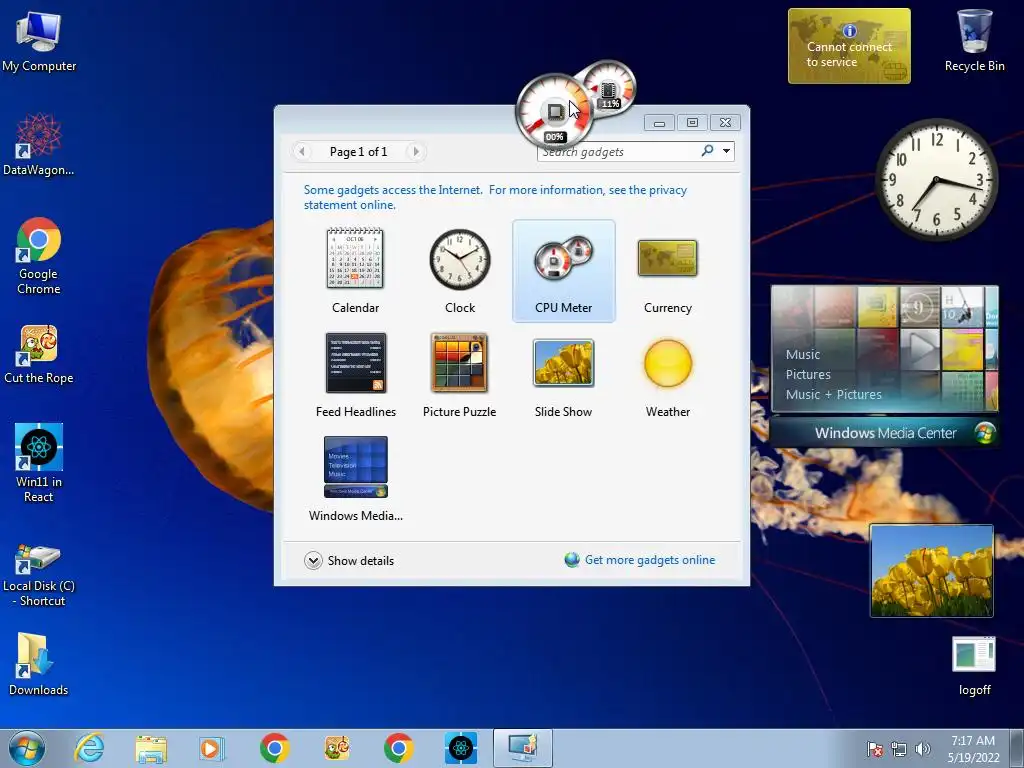
Task: Open Win11 React taskbar icon
Action: [x=461, y=748]
